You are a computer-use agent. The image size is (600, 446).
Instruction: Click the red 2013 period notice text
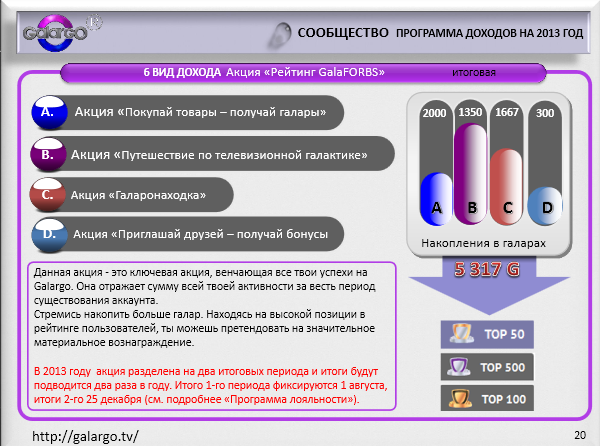pos(210,385)
